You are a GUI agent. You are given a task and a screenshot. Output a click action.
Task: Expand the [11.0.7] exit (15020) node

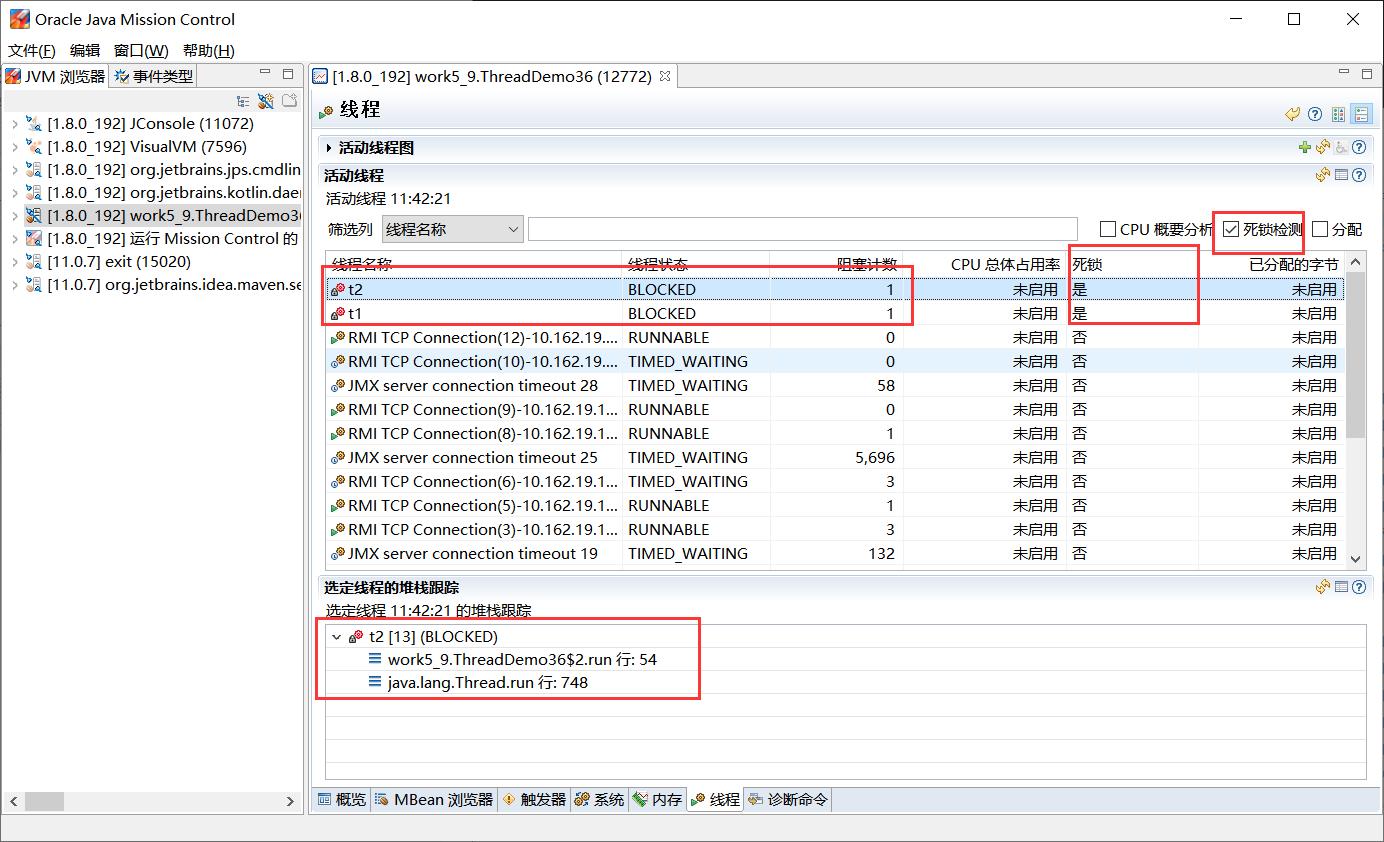pyautogui.click(x=15, y=262)
